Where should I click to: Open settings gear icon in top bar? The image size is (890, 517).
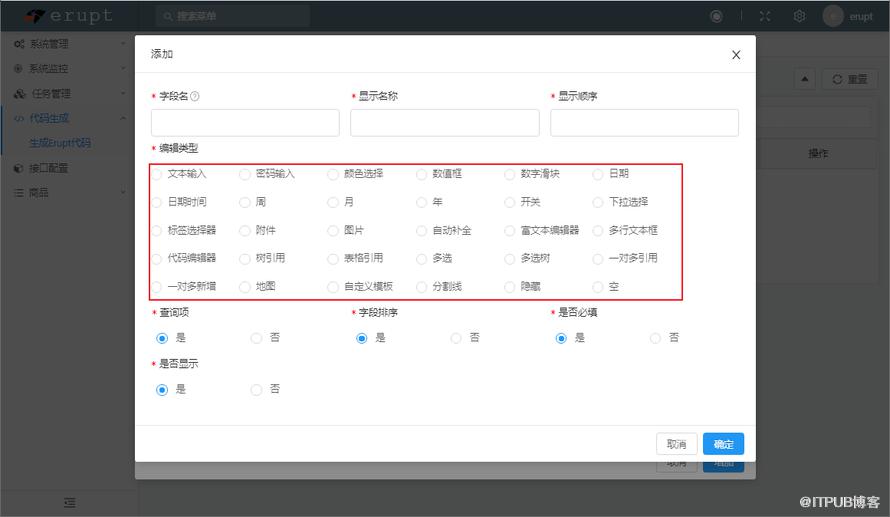(799, 16)
